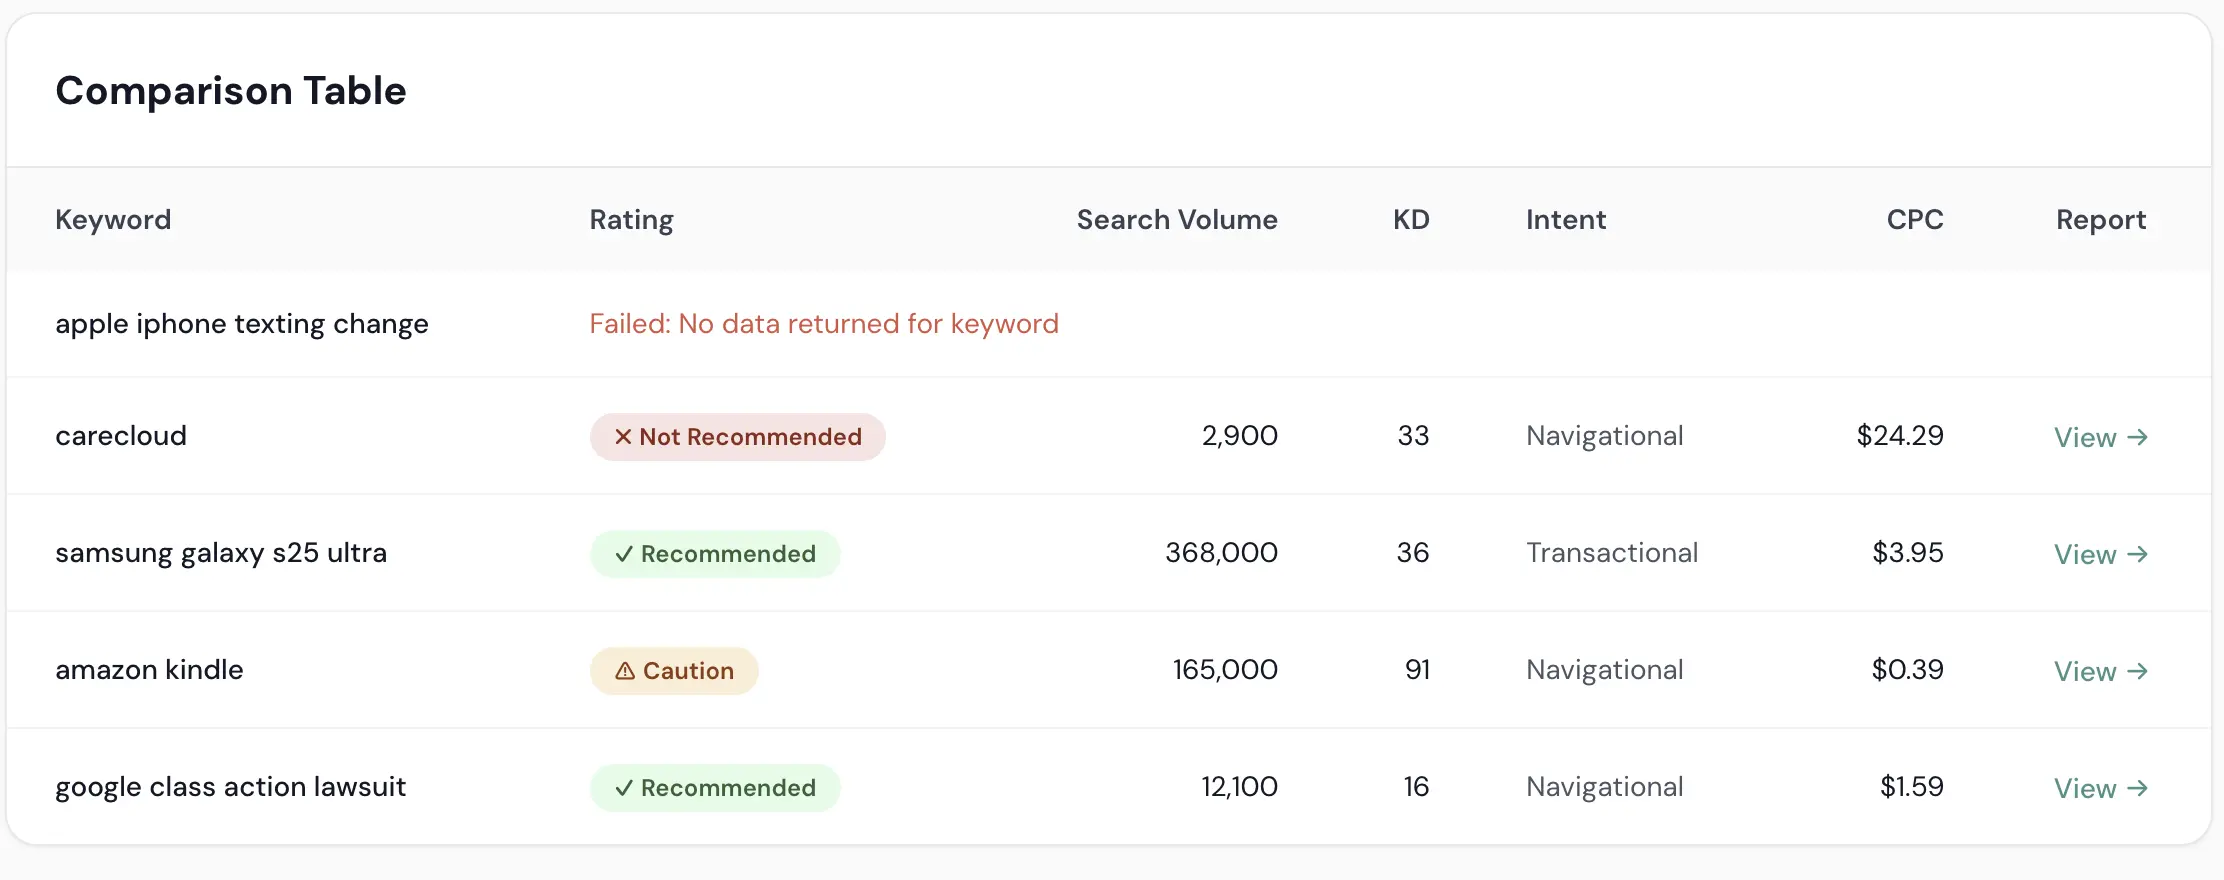
Task: Click the Report column header
Action: click(x=2101, y=220)
